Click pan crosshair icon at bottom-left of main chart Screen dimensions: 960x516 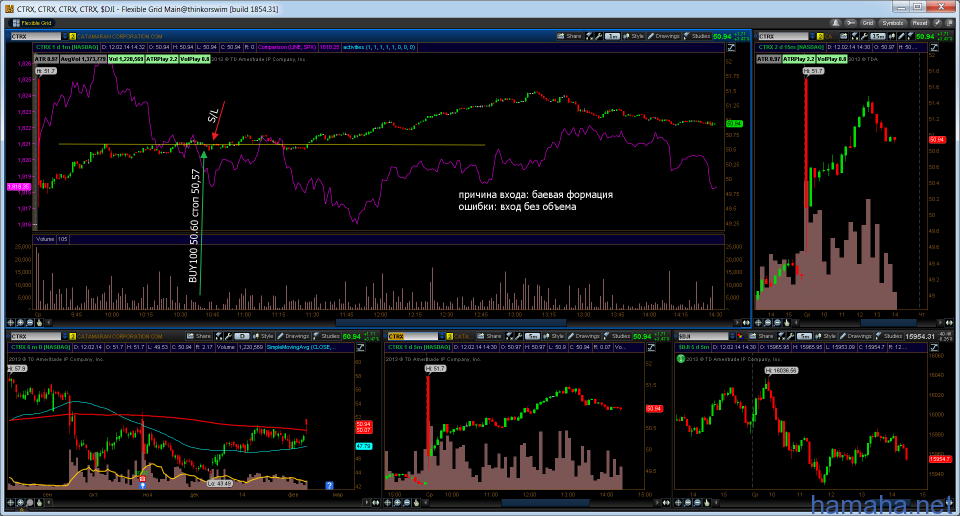[10, 323]
